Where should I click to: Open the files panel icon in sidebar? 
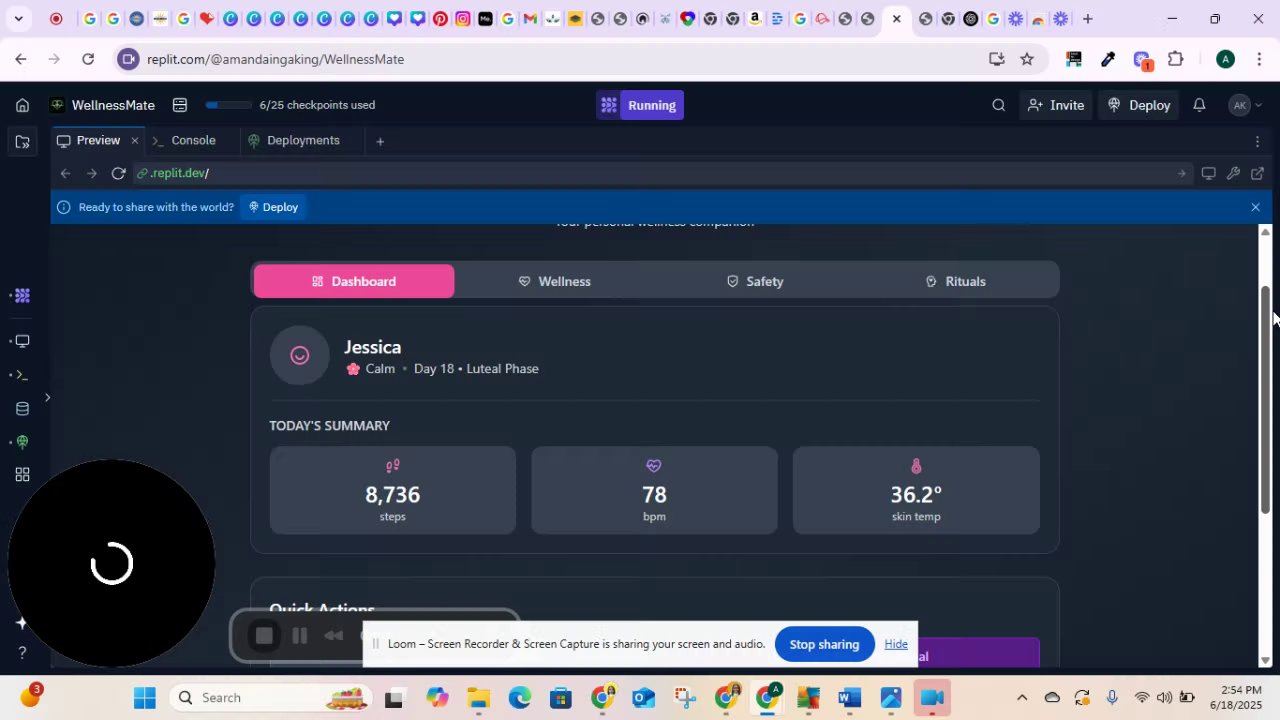tap(22, 142)
